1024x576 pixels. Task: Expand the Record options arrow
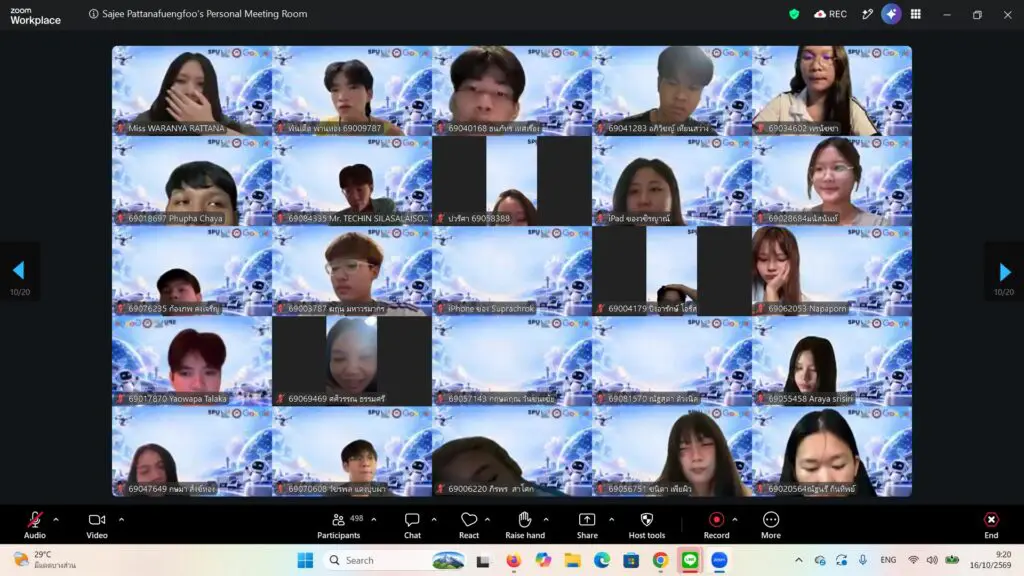tap(735, 520)
